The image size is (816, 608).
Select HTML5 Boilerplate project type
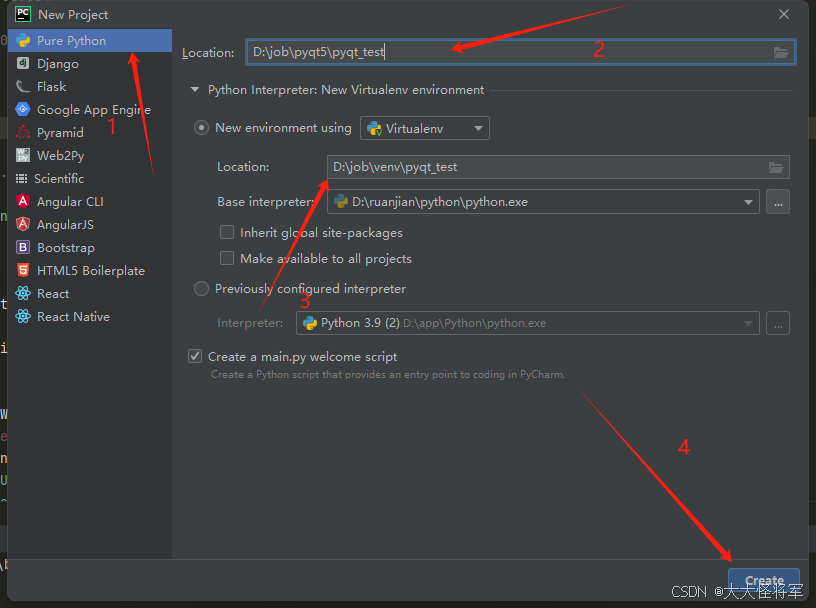(90, 270)
